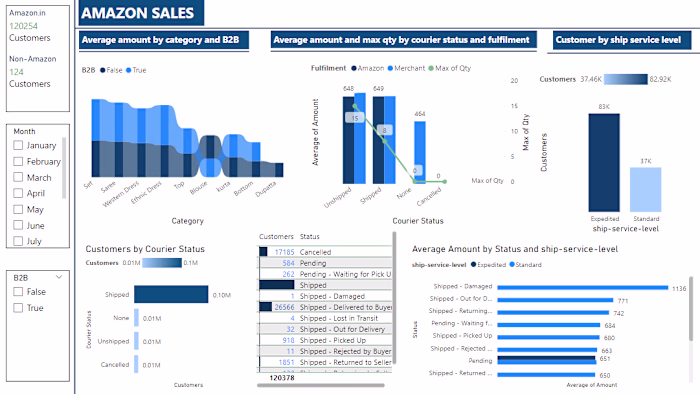Image resolution: width=700 pixels, height=394 pixels.
Task: Click Standard ship-service-level legend marker
Action: click(x=512, y=265)
